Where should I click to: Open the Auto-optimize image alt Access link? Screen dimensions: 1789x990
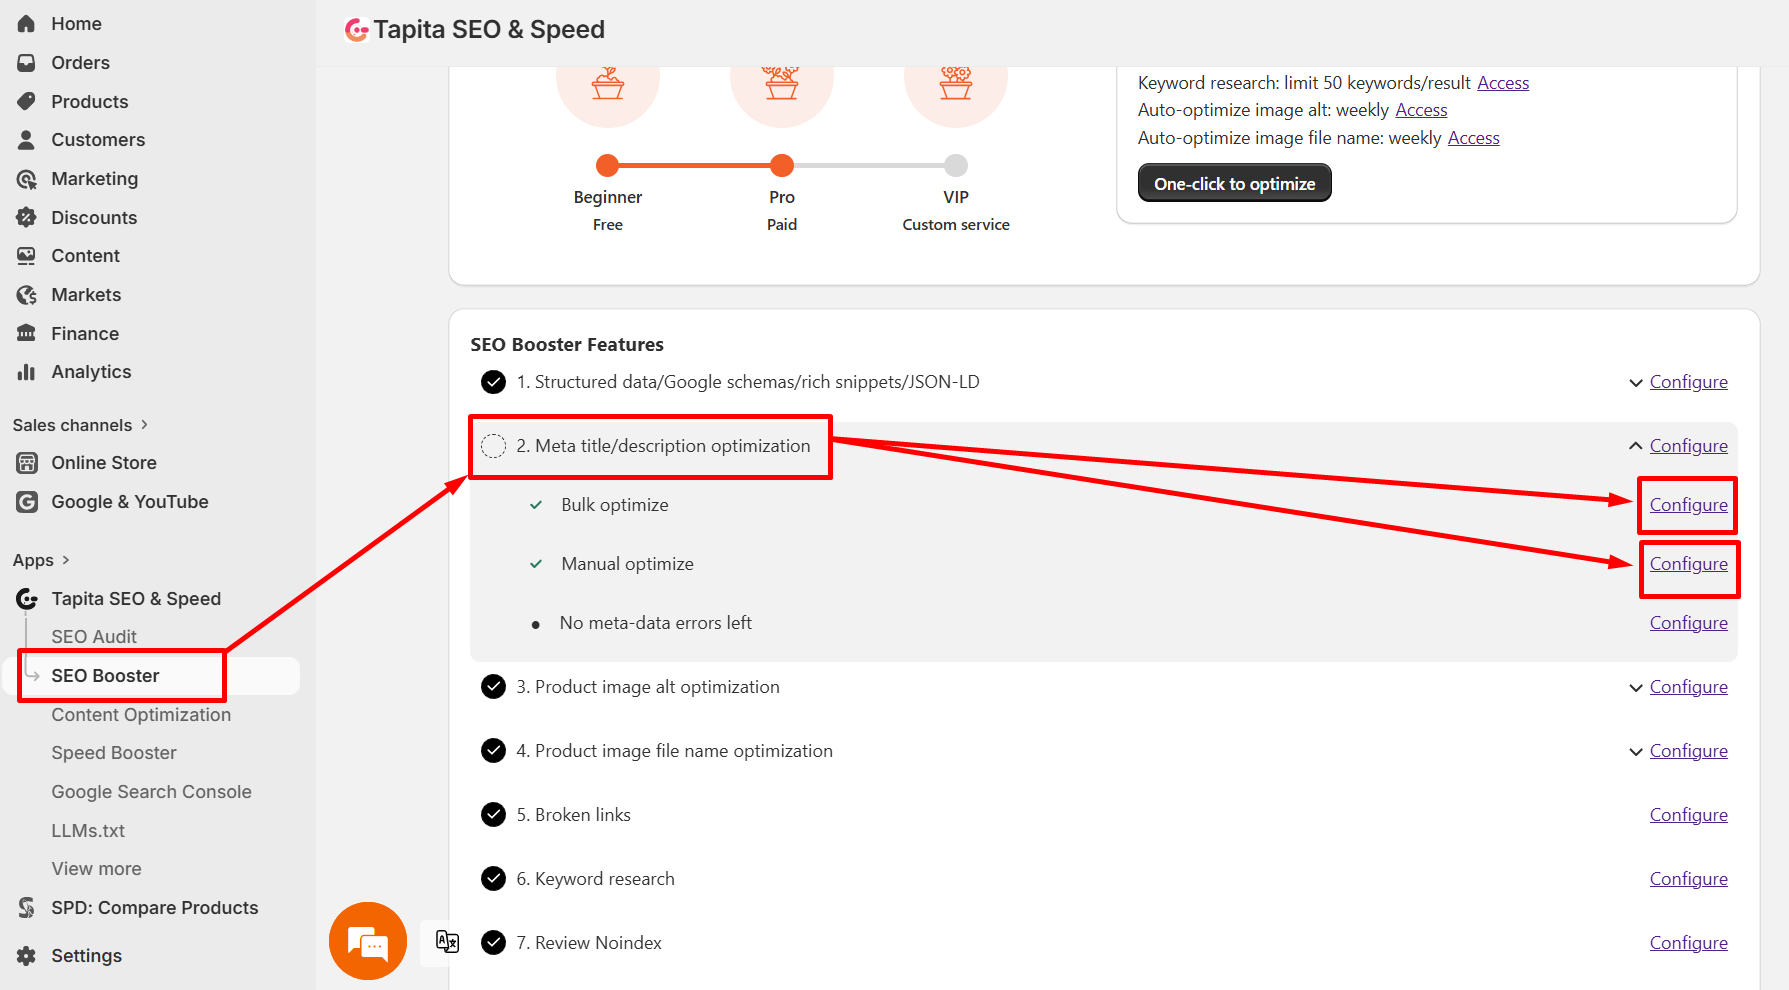(x=1421, y=110)
